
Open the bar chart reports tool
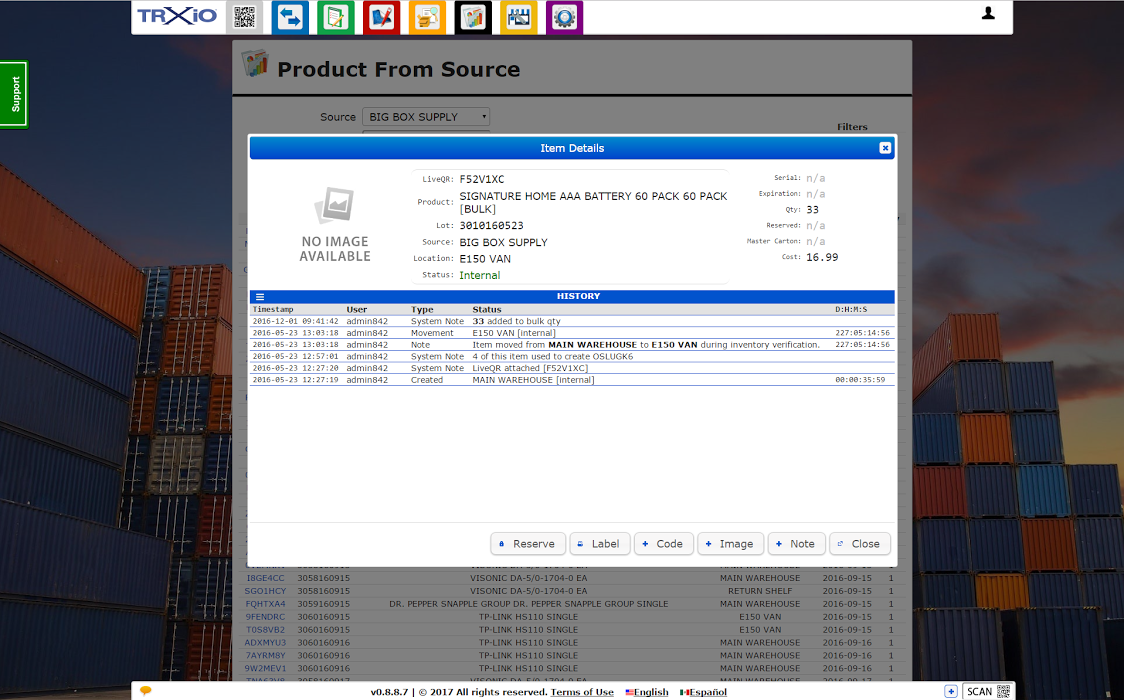tap(472, 17)
